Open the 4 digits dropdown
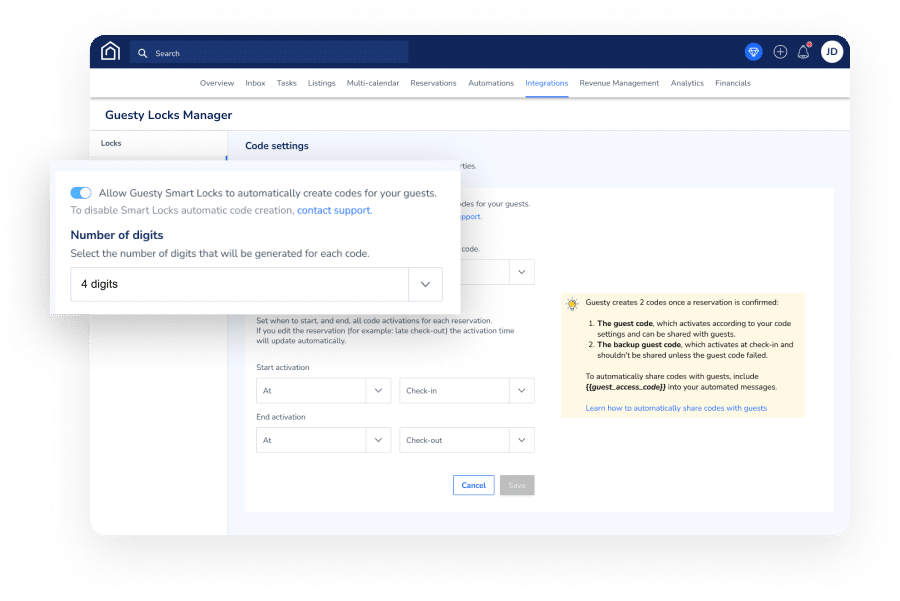 coord(256,284)
